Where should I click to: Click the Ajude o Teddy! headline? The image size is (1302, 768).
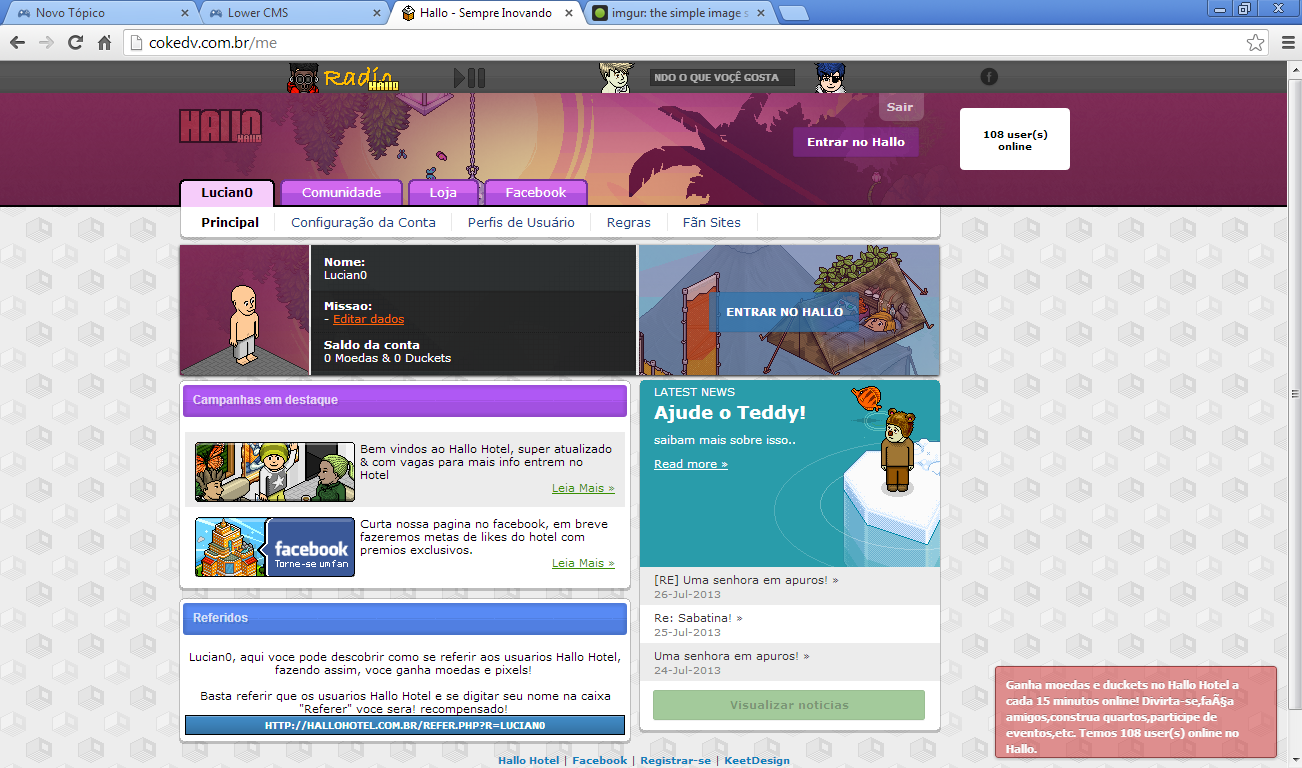(730, 413)
